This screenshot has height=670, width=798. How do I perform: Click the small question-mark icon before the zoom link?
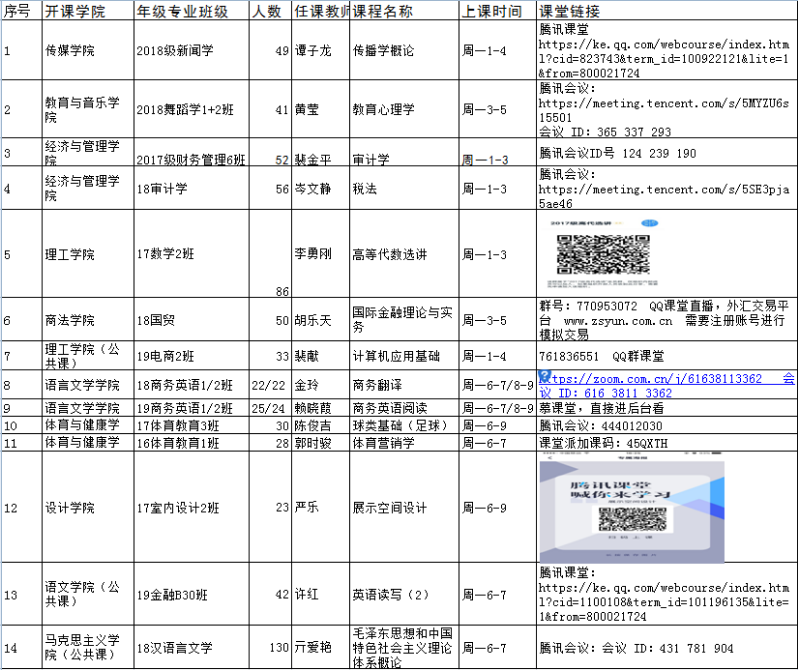pyautogui.click(x=545, y=377)
